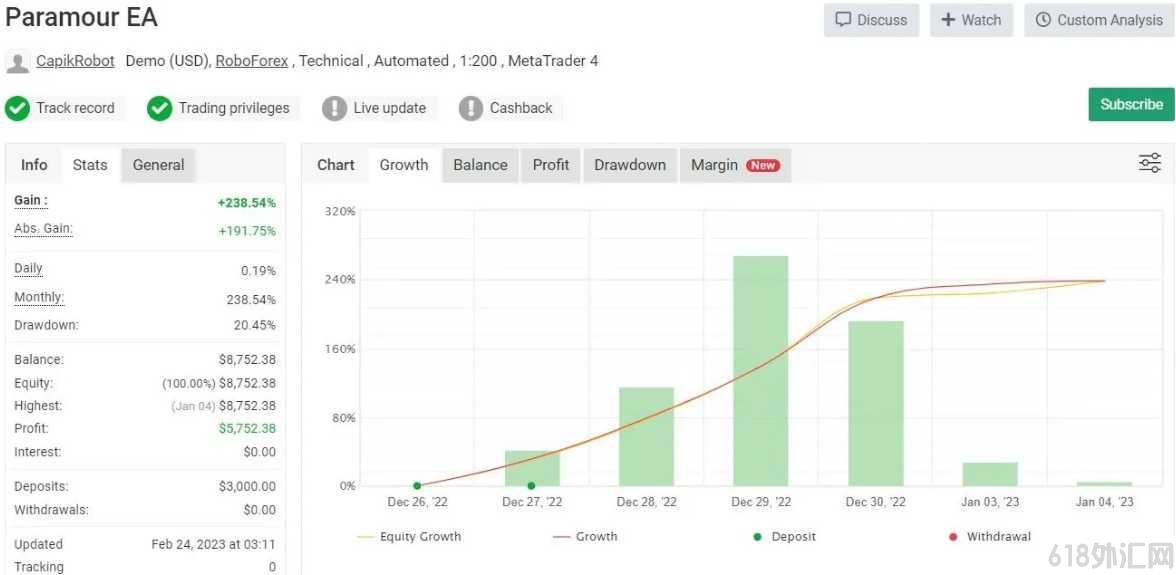Click the Live update warning icon
Viewport: 1176px width, 575px height.
pos(334,108)
